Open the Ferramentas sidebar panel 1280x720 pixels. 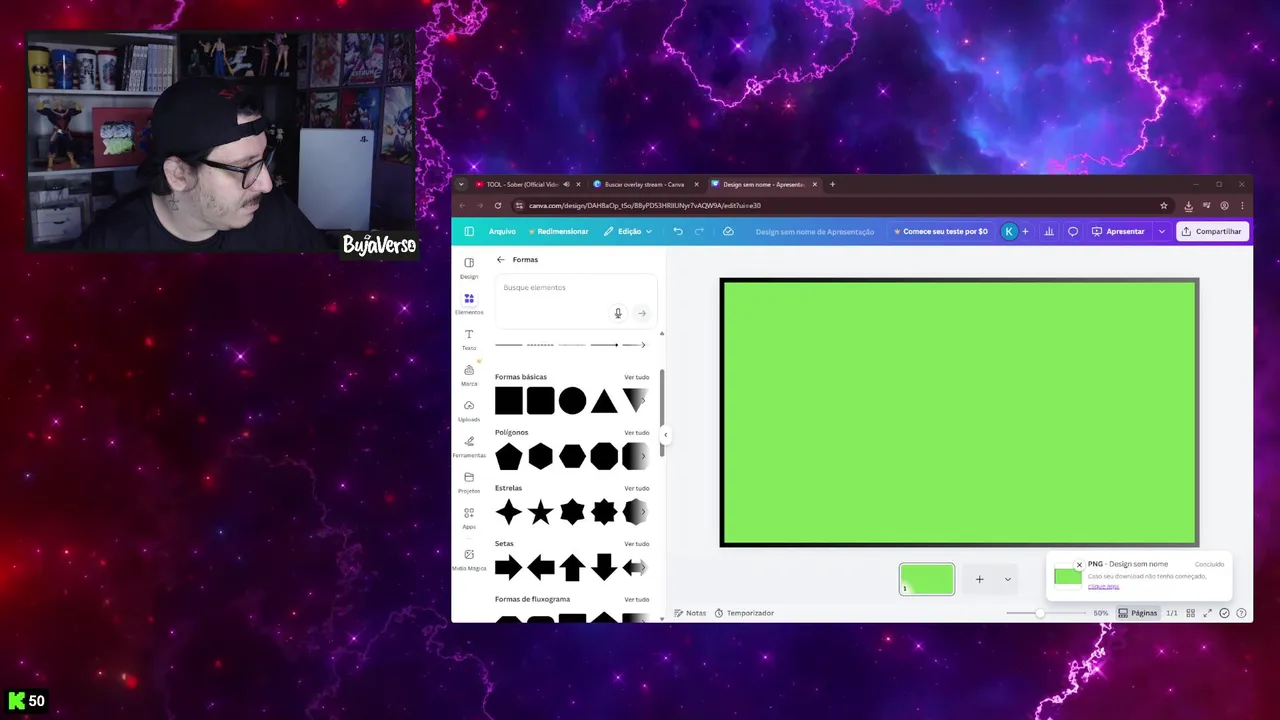coord(469,446)
